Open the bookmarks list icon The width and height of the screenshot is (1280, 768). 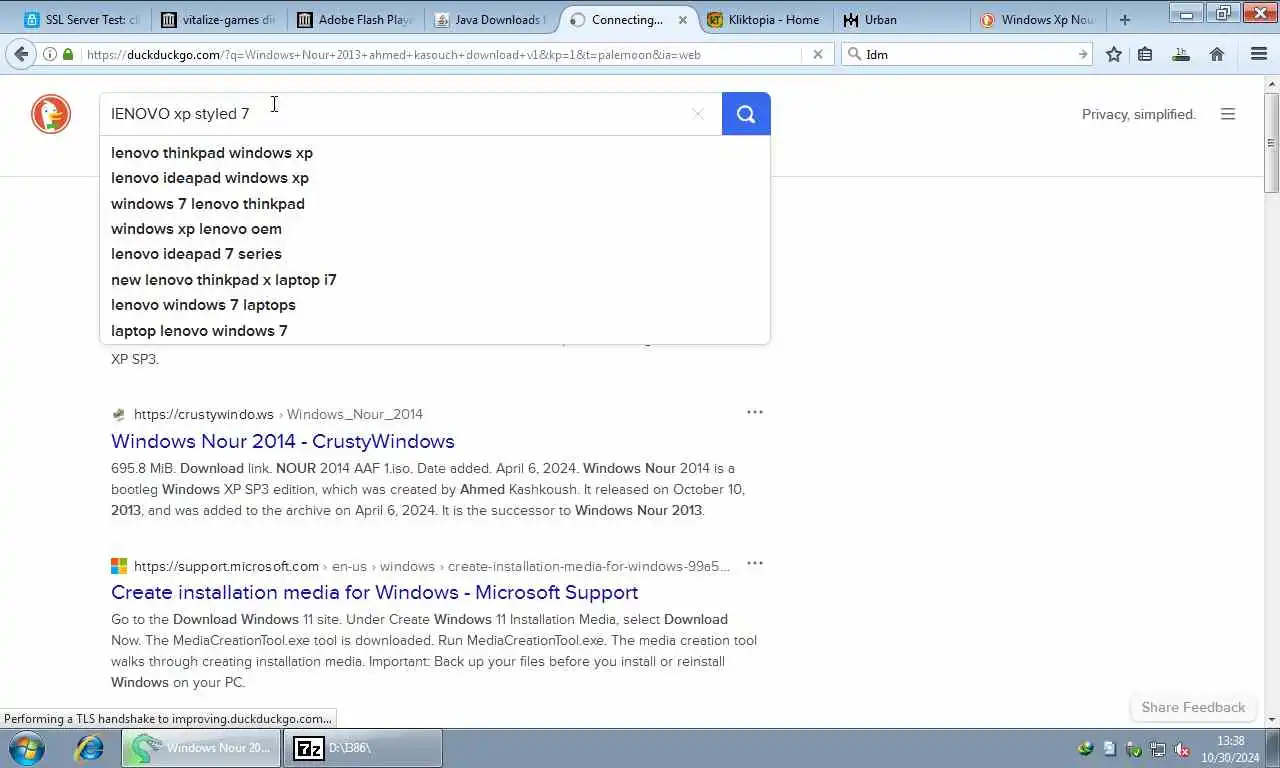pos(1145,55)
